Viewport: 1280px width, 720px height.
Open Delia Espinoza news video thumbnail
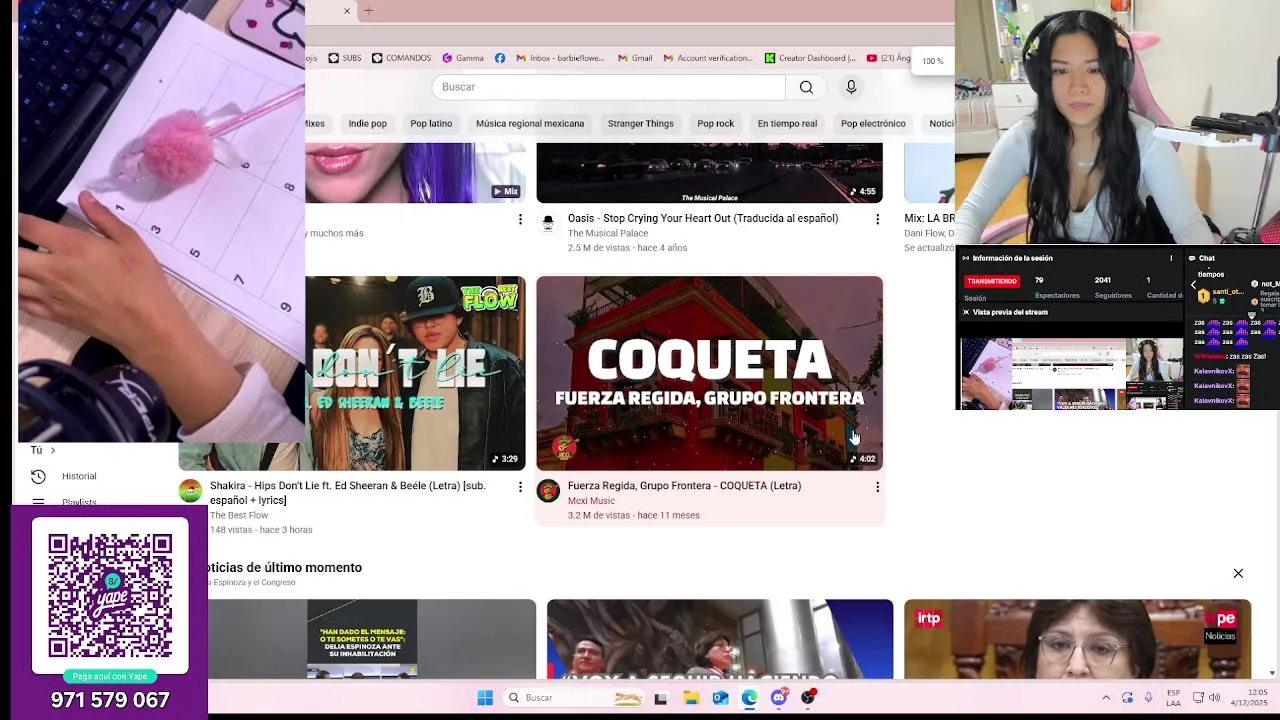372,639
